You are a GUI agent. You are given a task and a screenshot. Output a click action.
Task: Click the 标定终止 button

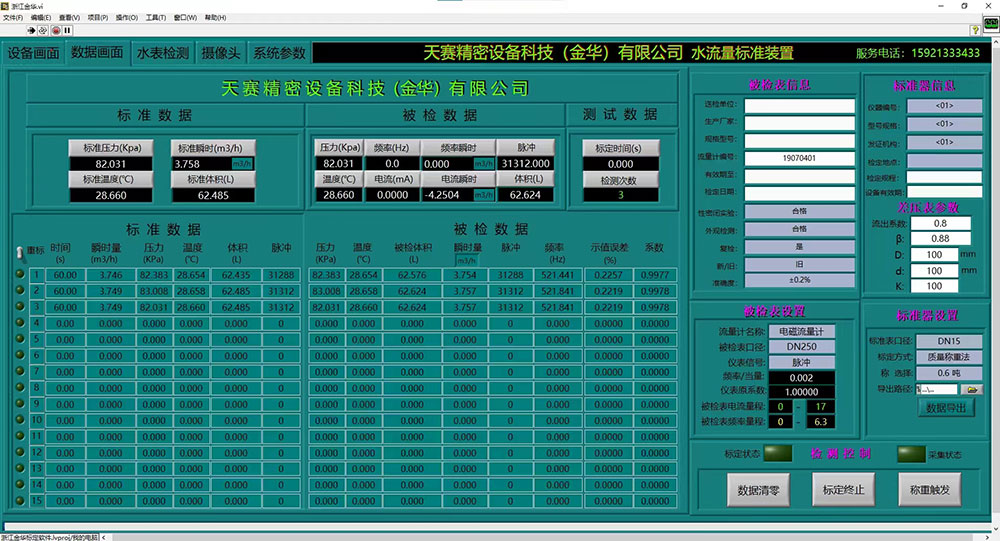pyautogui.click(x=843, y=489)
